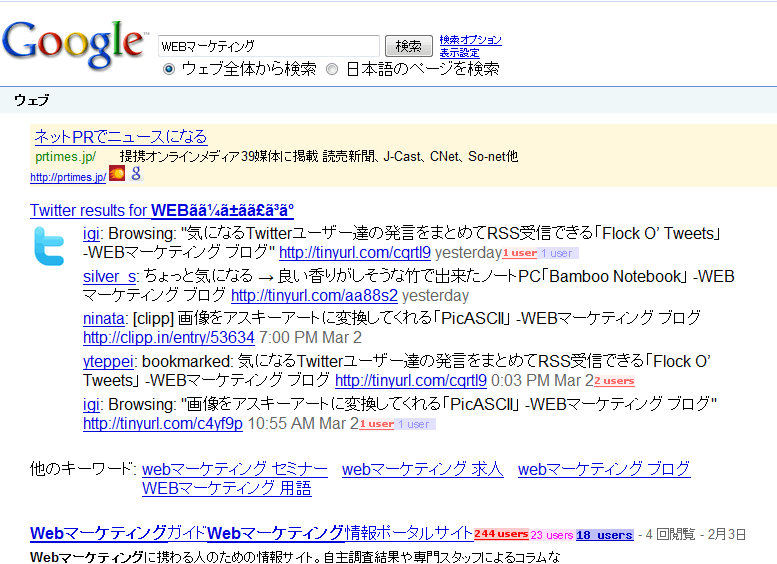Viewport: 777px width, 564px height.
Task: Open the clipp.in/entry/53634 link
Action: pos(168,338)
